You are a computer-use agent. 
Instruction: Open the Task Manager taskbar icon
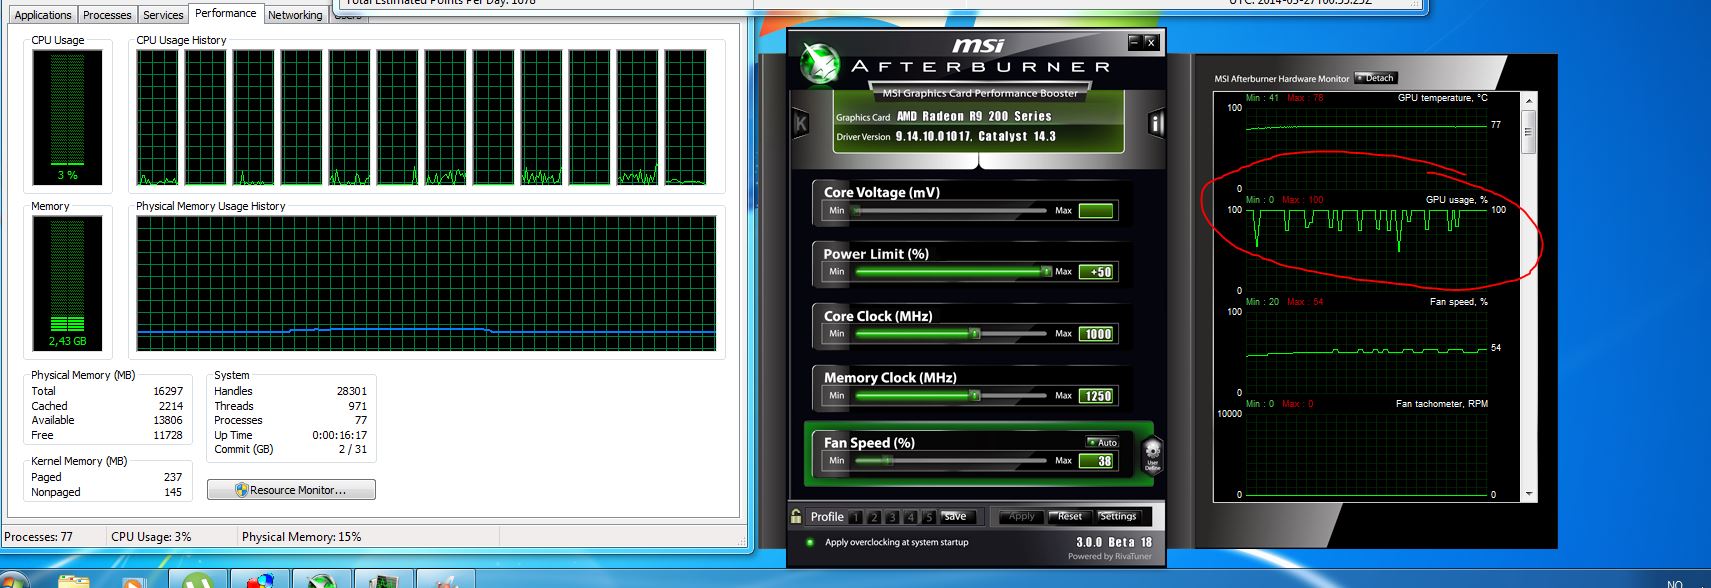pos(383,580)
